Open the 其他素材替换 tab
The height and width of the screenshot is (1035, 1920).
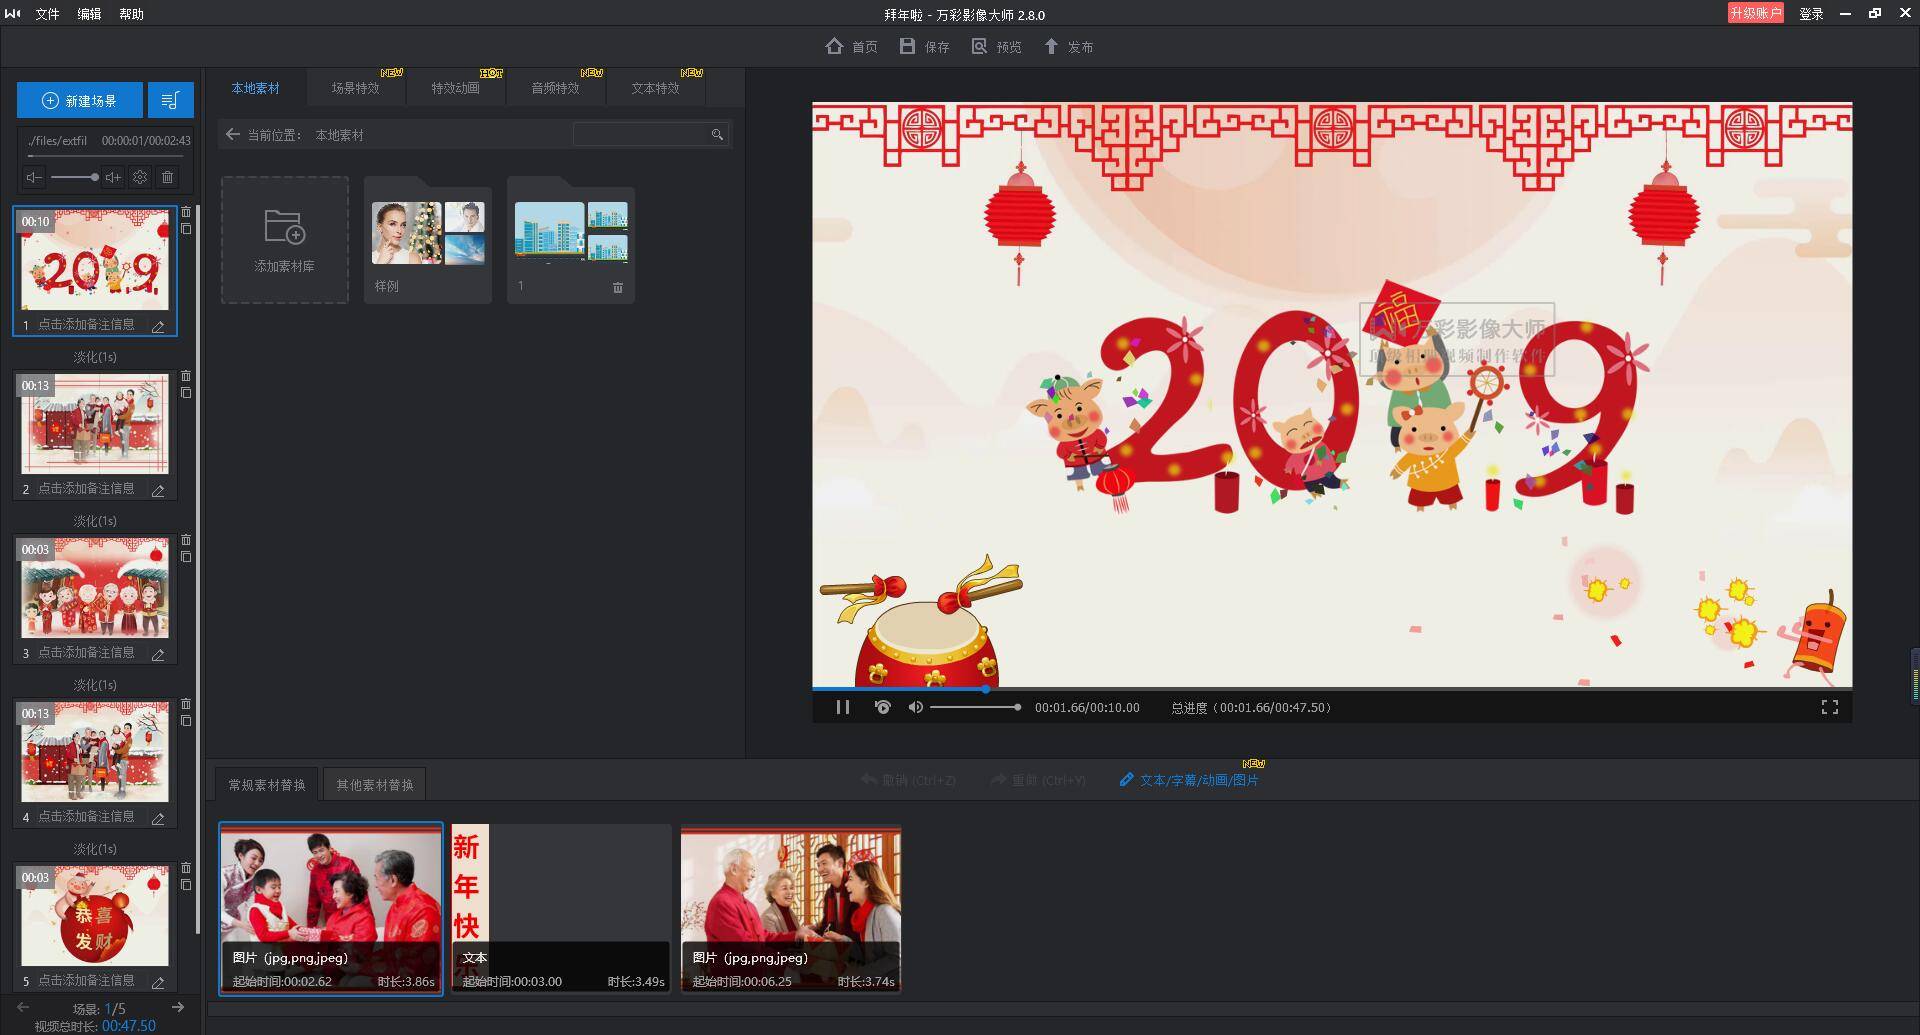click(375, 785)
